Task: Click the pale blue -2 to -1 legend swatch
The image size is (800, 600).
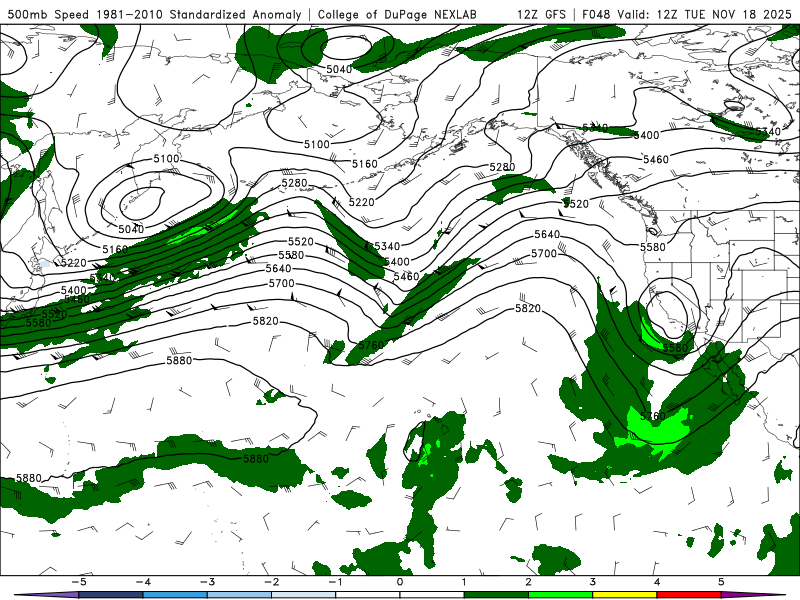Action: pos(304,595)
